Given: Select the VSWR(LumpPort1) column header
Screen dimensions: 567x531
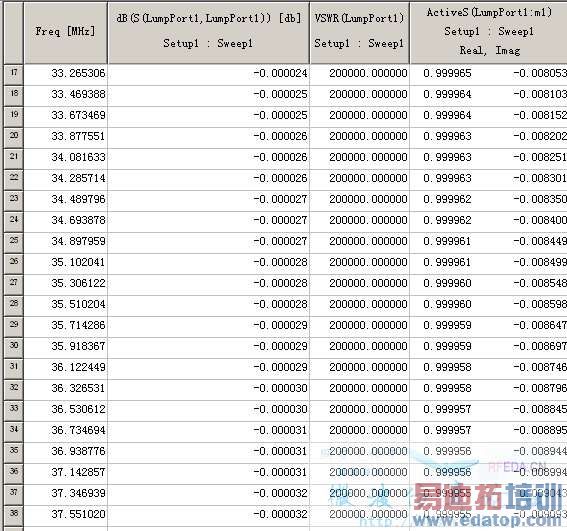Looking at the screenshot, I should point(359,32).
